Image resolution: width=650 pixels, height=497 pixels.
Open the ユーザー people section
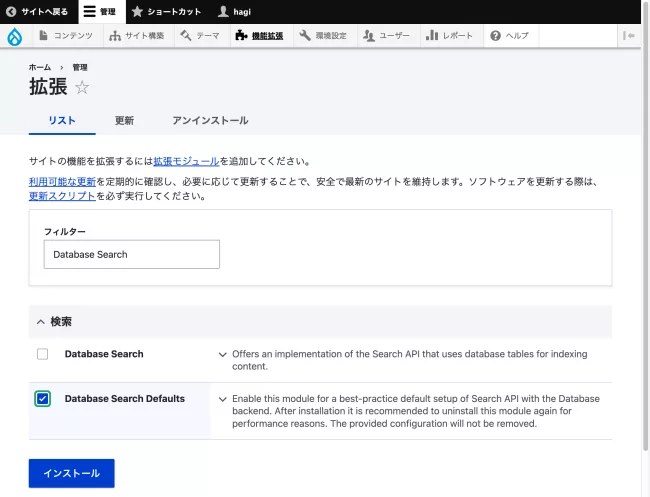[386, 36]
